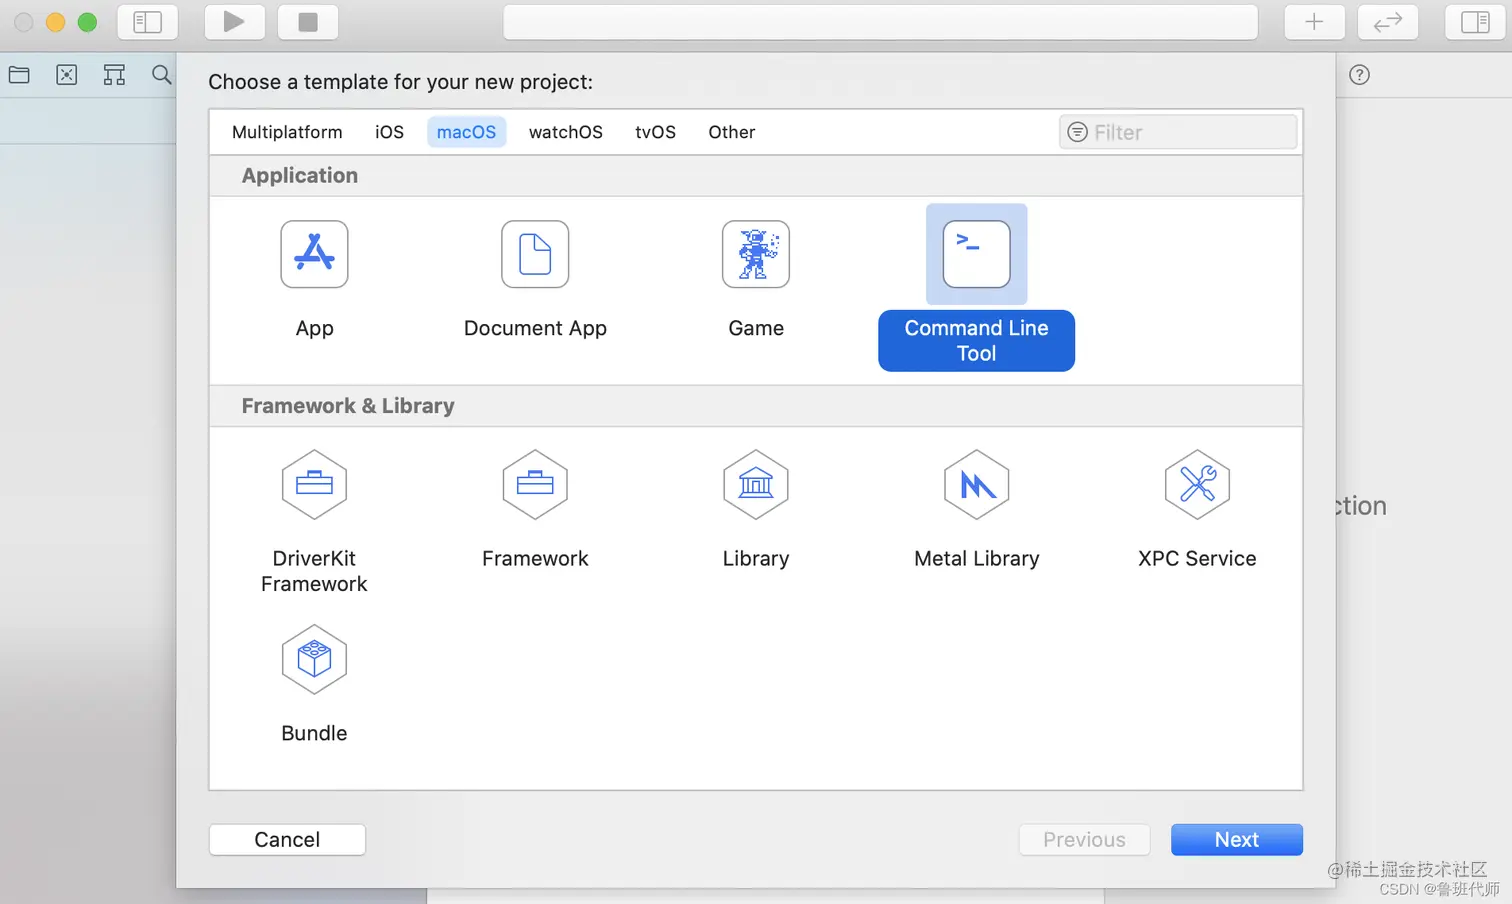
Task: Switch to the tvOS tab
Action: pyautogui.click(x=655, y=132)
